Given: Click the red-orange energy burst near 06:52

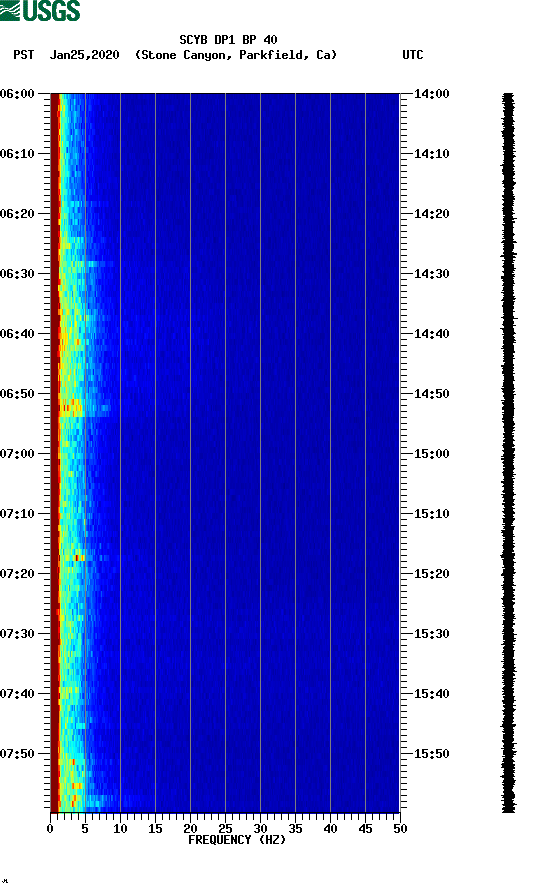Looking at the screenshot, I should [x=71, y=408].
